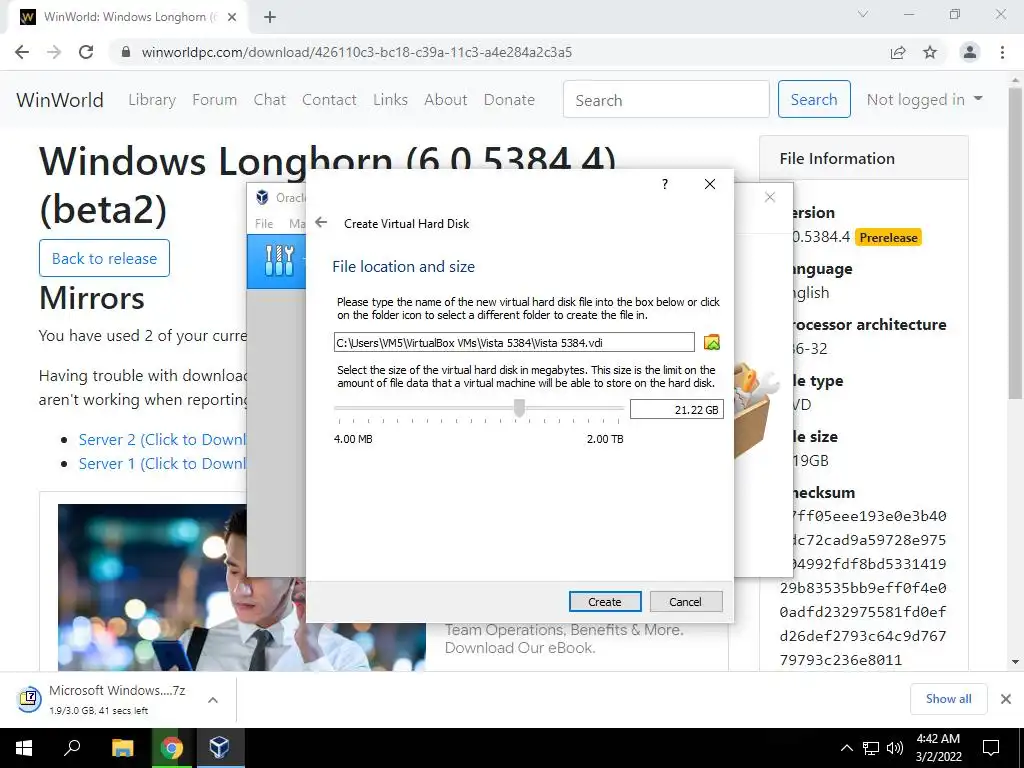Open the network icon in system tray
The width and height of the screenshot is (1024, 768).
871,748
